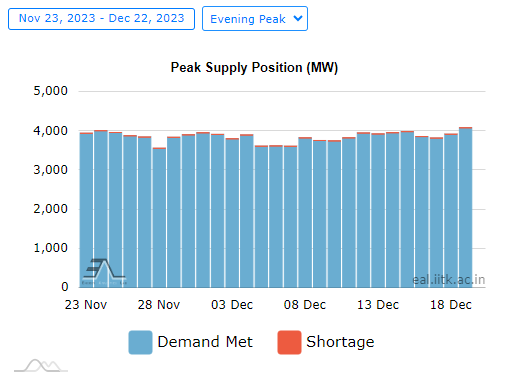Open the date range picker Nov 23 - Dec 22
Viewport: 505px width, 377px height.
pyautogui.click(x=101, y=19)
